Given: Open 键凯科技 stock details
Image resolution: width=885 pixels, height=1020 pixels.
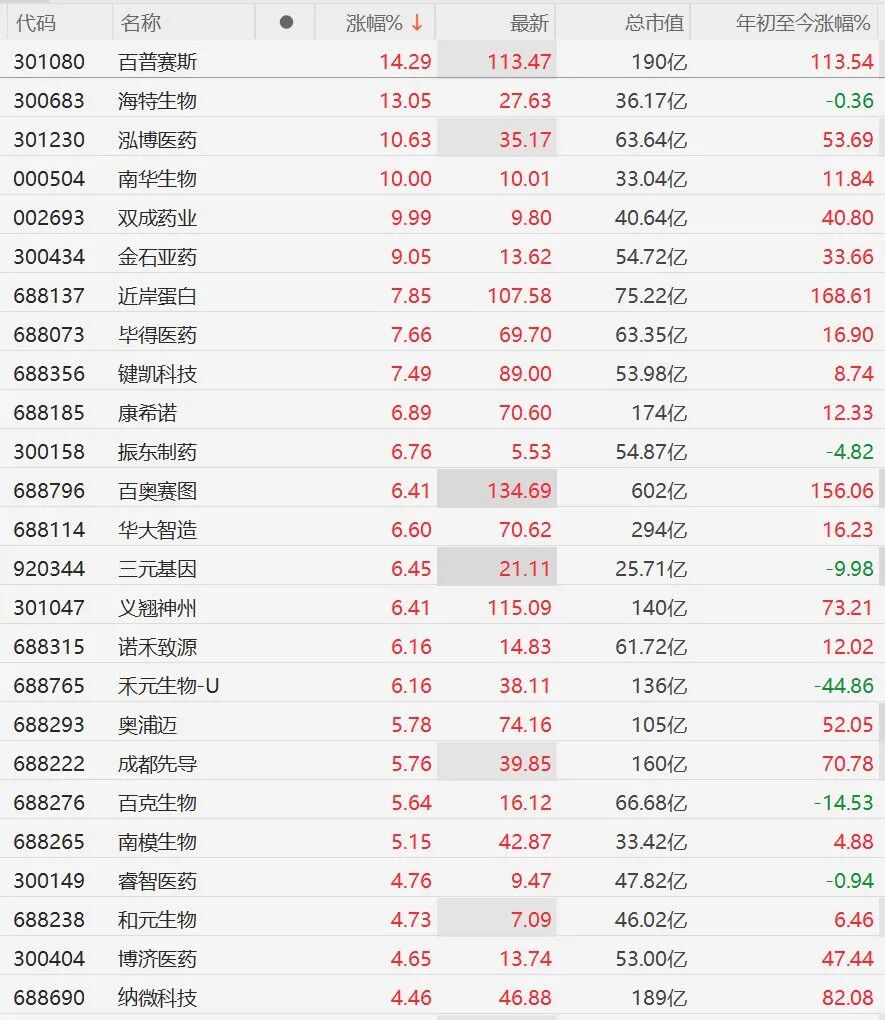Looking at the screenshot, I should 157,374.
